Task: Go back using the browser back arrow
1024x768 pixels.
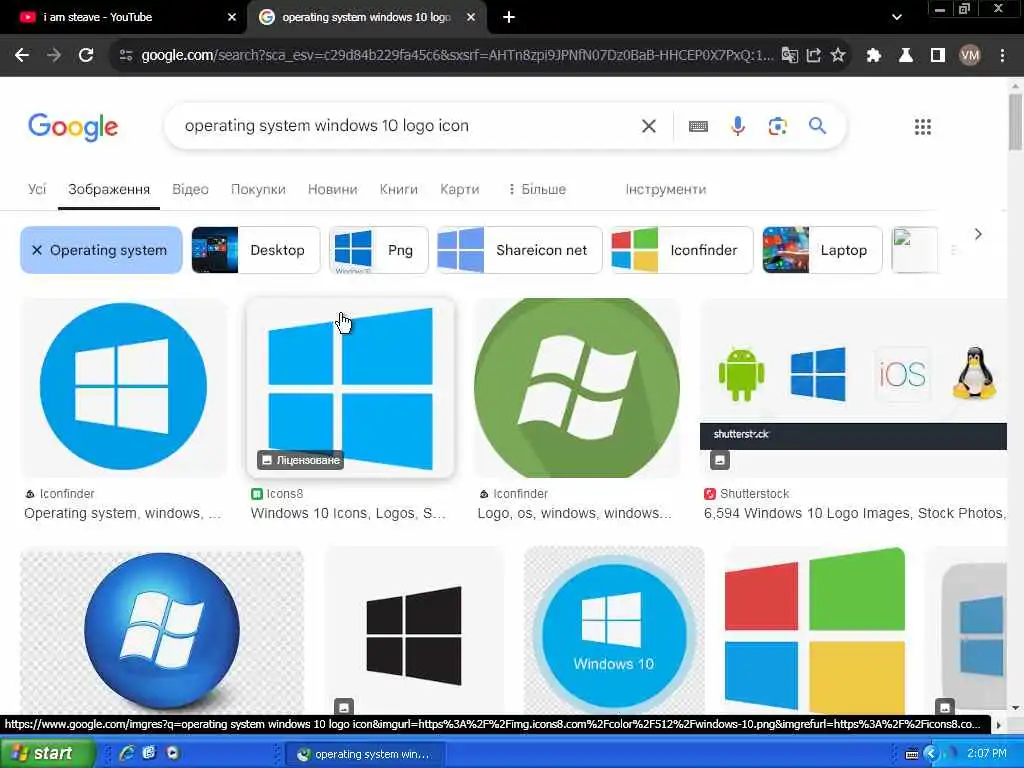Action: (22, 56)
